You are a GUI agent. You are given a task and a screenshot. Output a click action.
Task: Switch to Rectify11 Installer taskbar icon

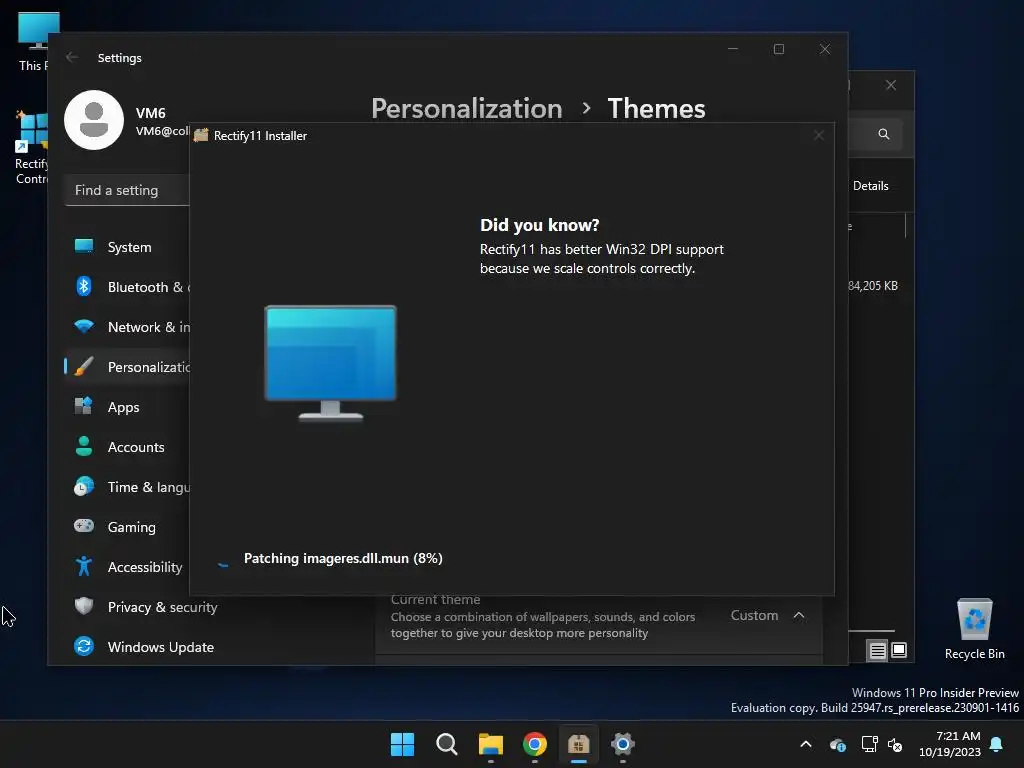point(579,744)
